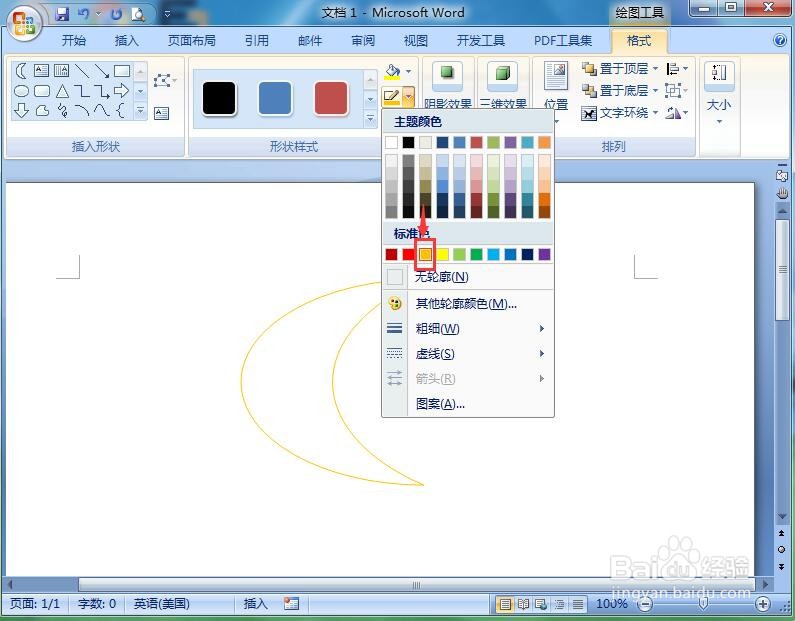This screenshot has height=621, width=795.
Task: Switch to the 插入 tab
Action: pos(126,41)
